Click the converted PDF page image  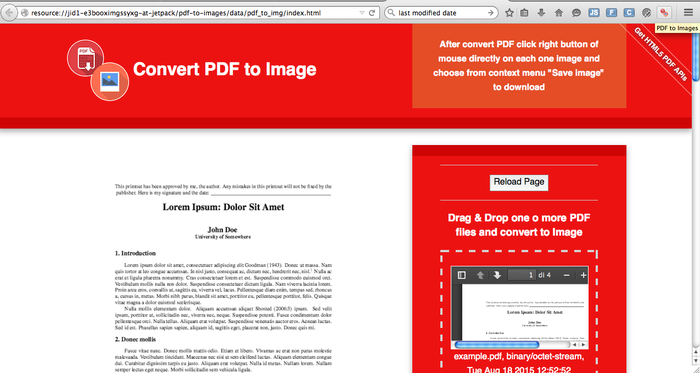[223, 277]
